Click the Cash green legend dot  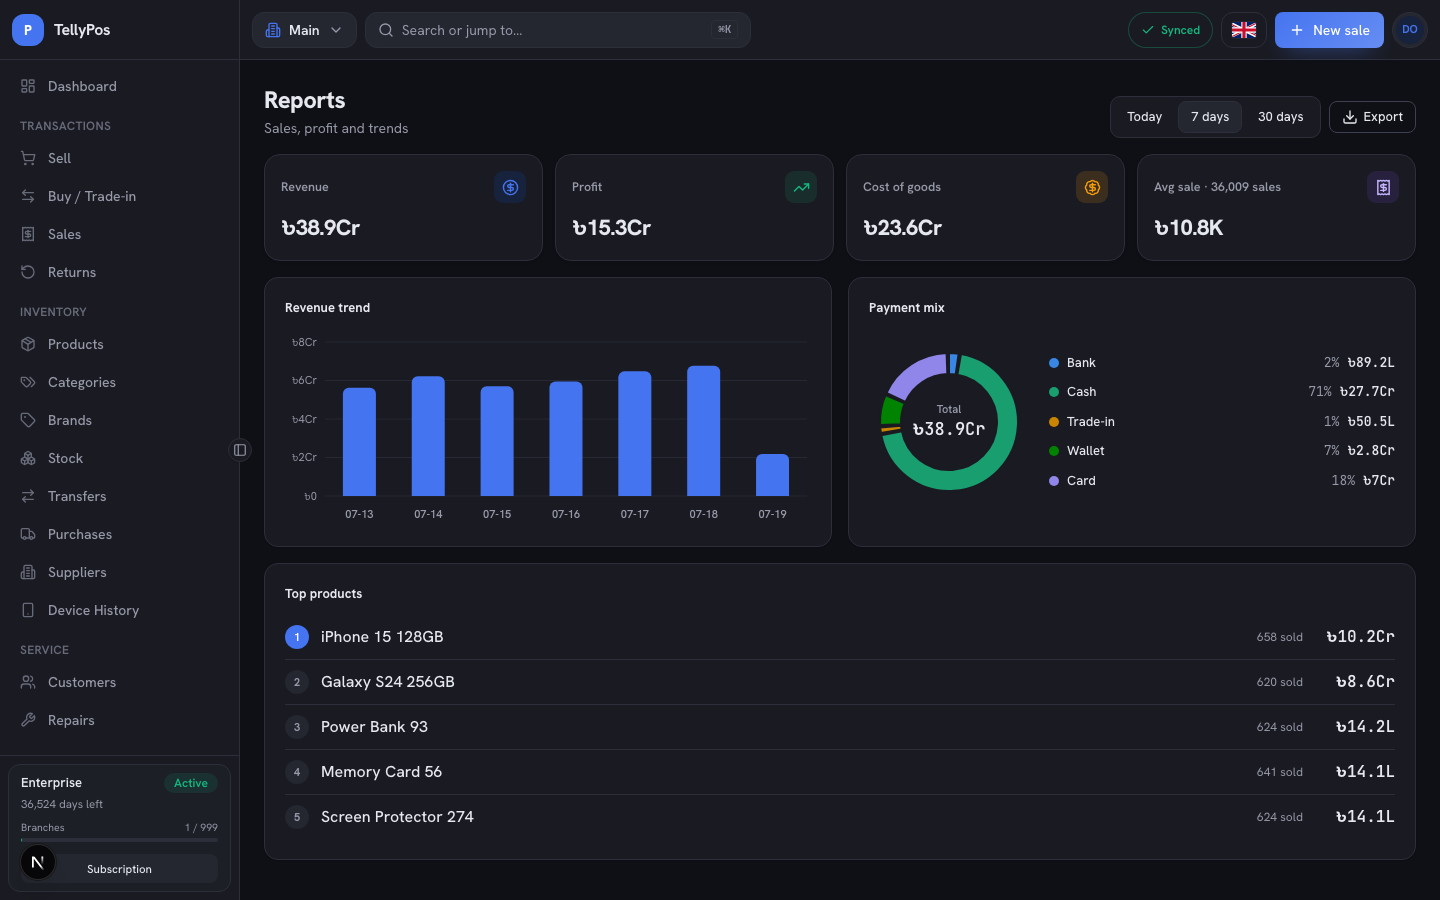tap(1054, 392)
